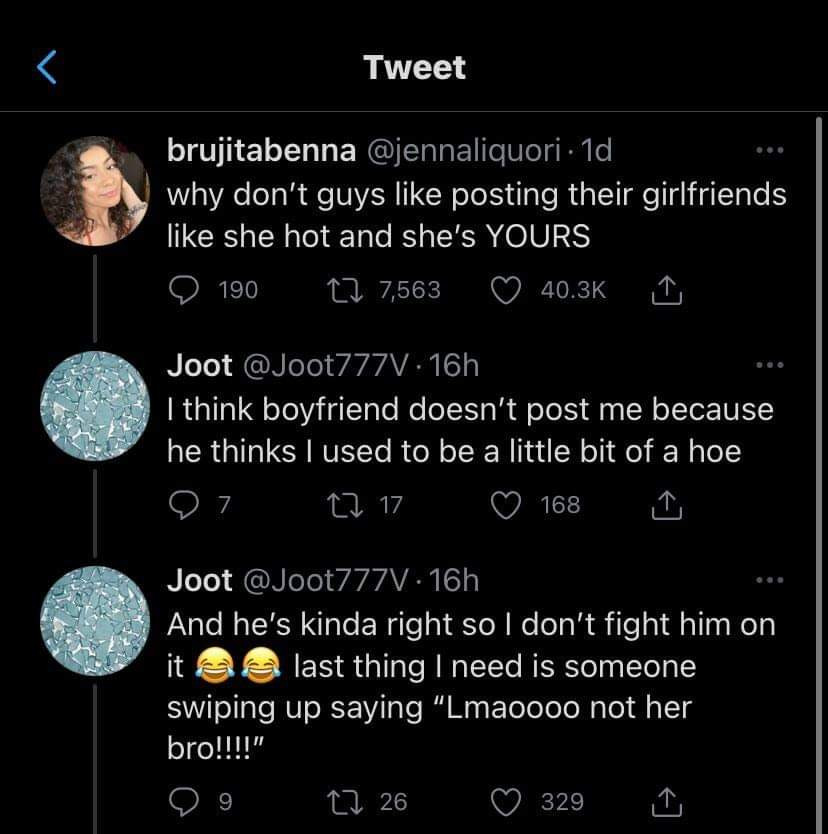Image resolution: width=828 pixels, height=834 pixels.
Task: Open brujitabenna's profile picture
Action: (x=95, y=191)
